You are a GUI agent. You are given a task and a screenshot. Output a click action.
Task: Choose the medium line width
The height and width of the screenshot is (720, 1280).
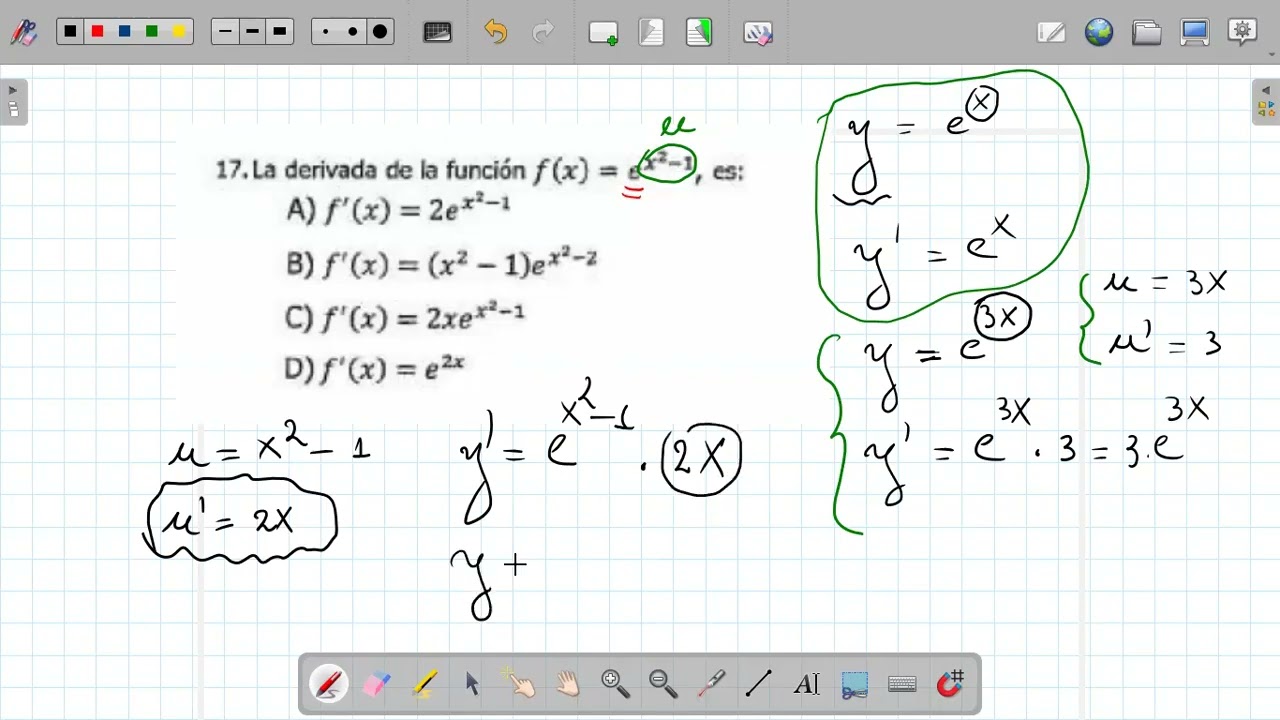pos(252,32)
